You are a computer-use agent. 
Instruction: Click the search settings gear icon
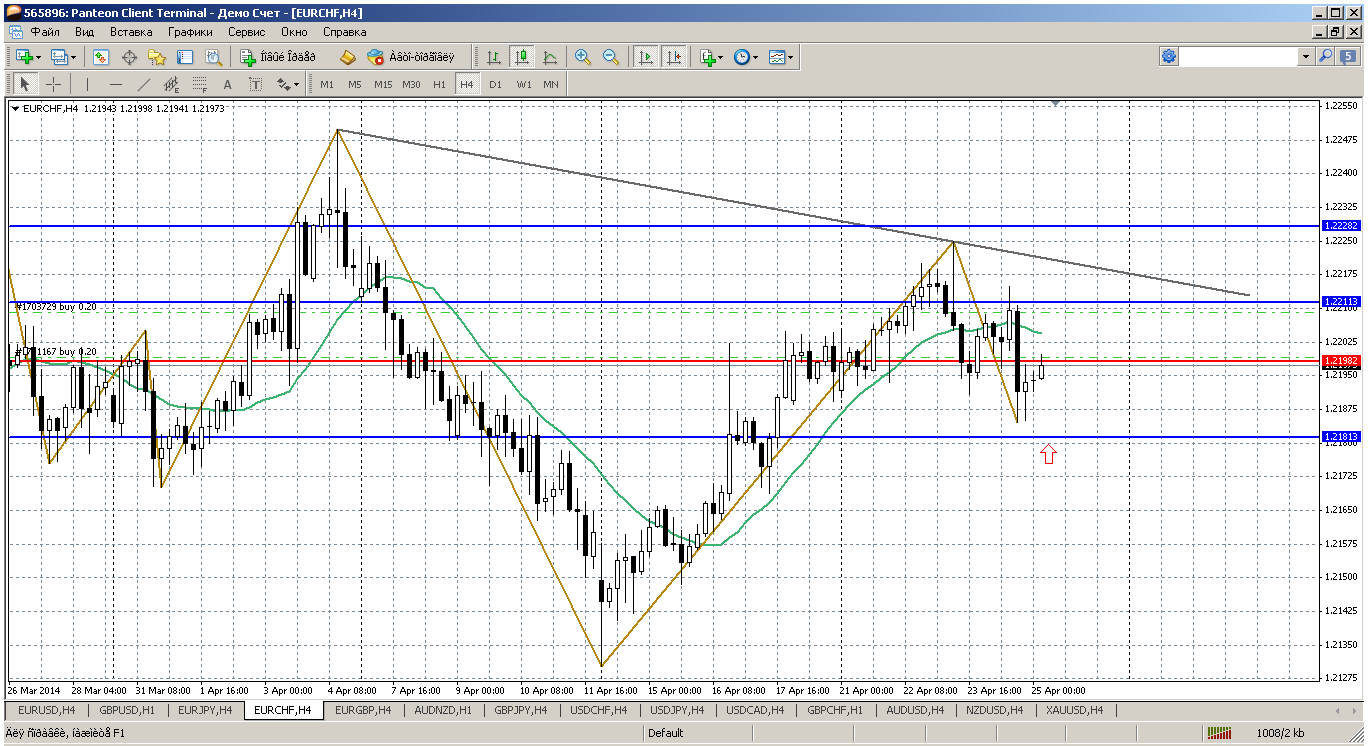(x=1169, y=57)
